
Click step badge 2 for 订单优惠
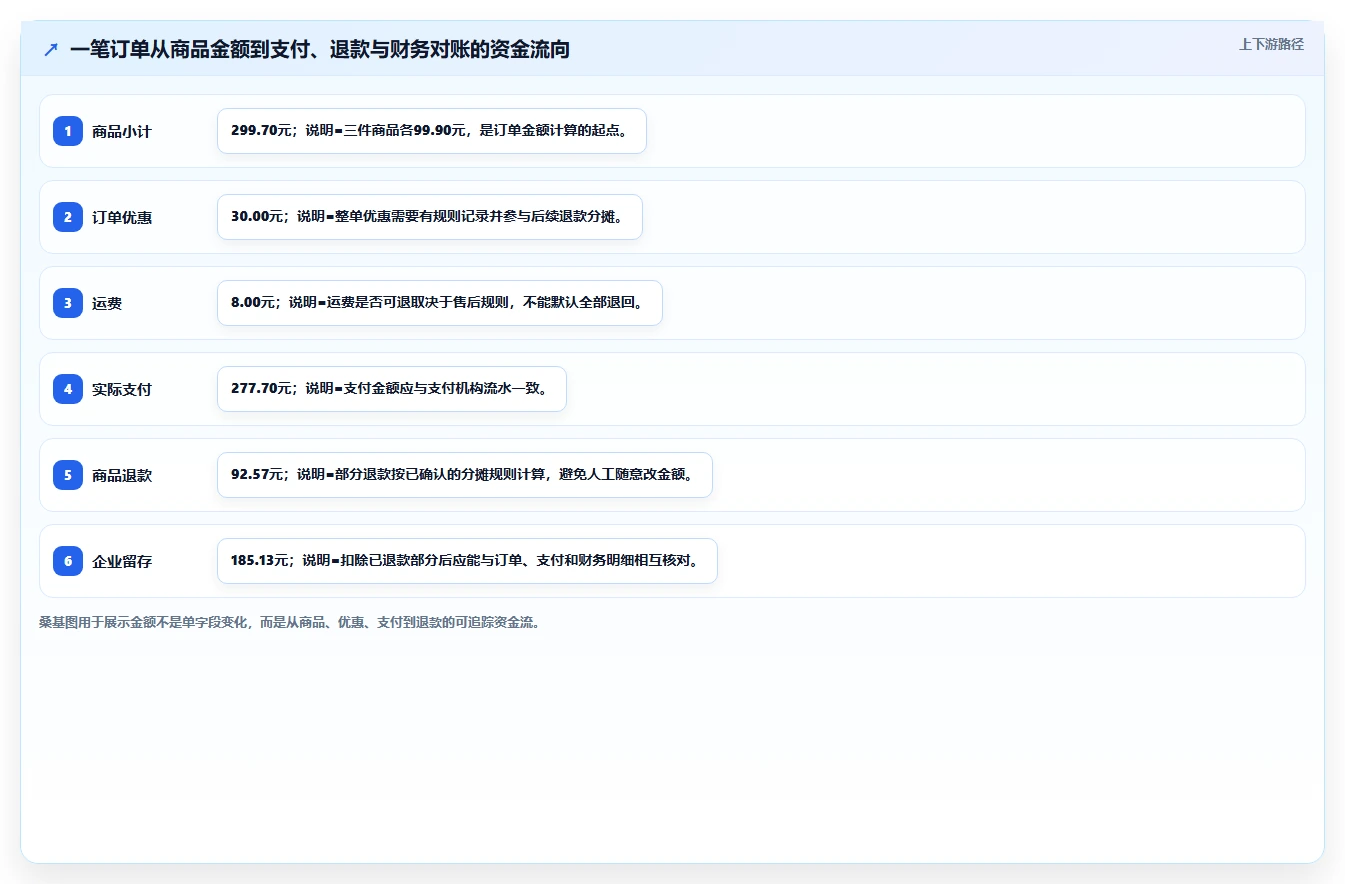(68, 217)
